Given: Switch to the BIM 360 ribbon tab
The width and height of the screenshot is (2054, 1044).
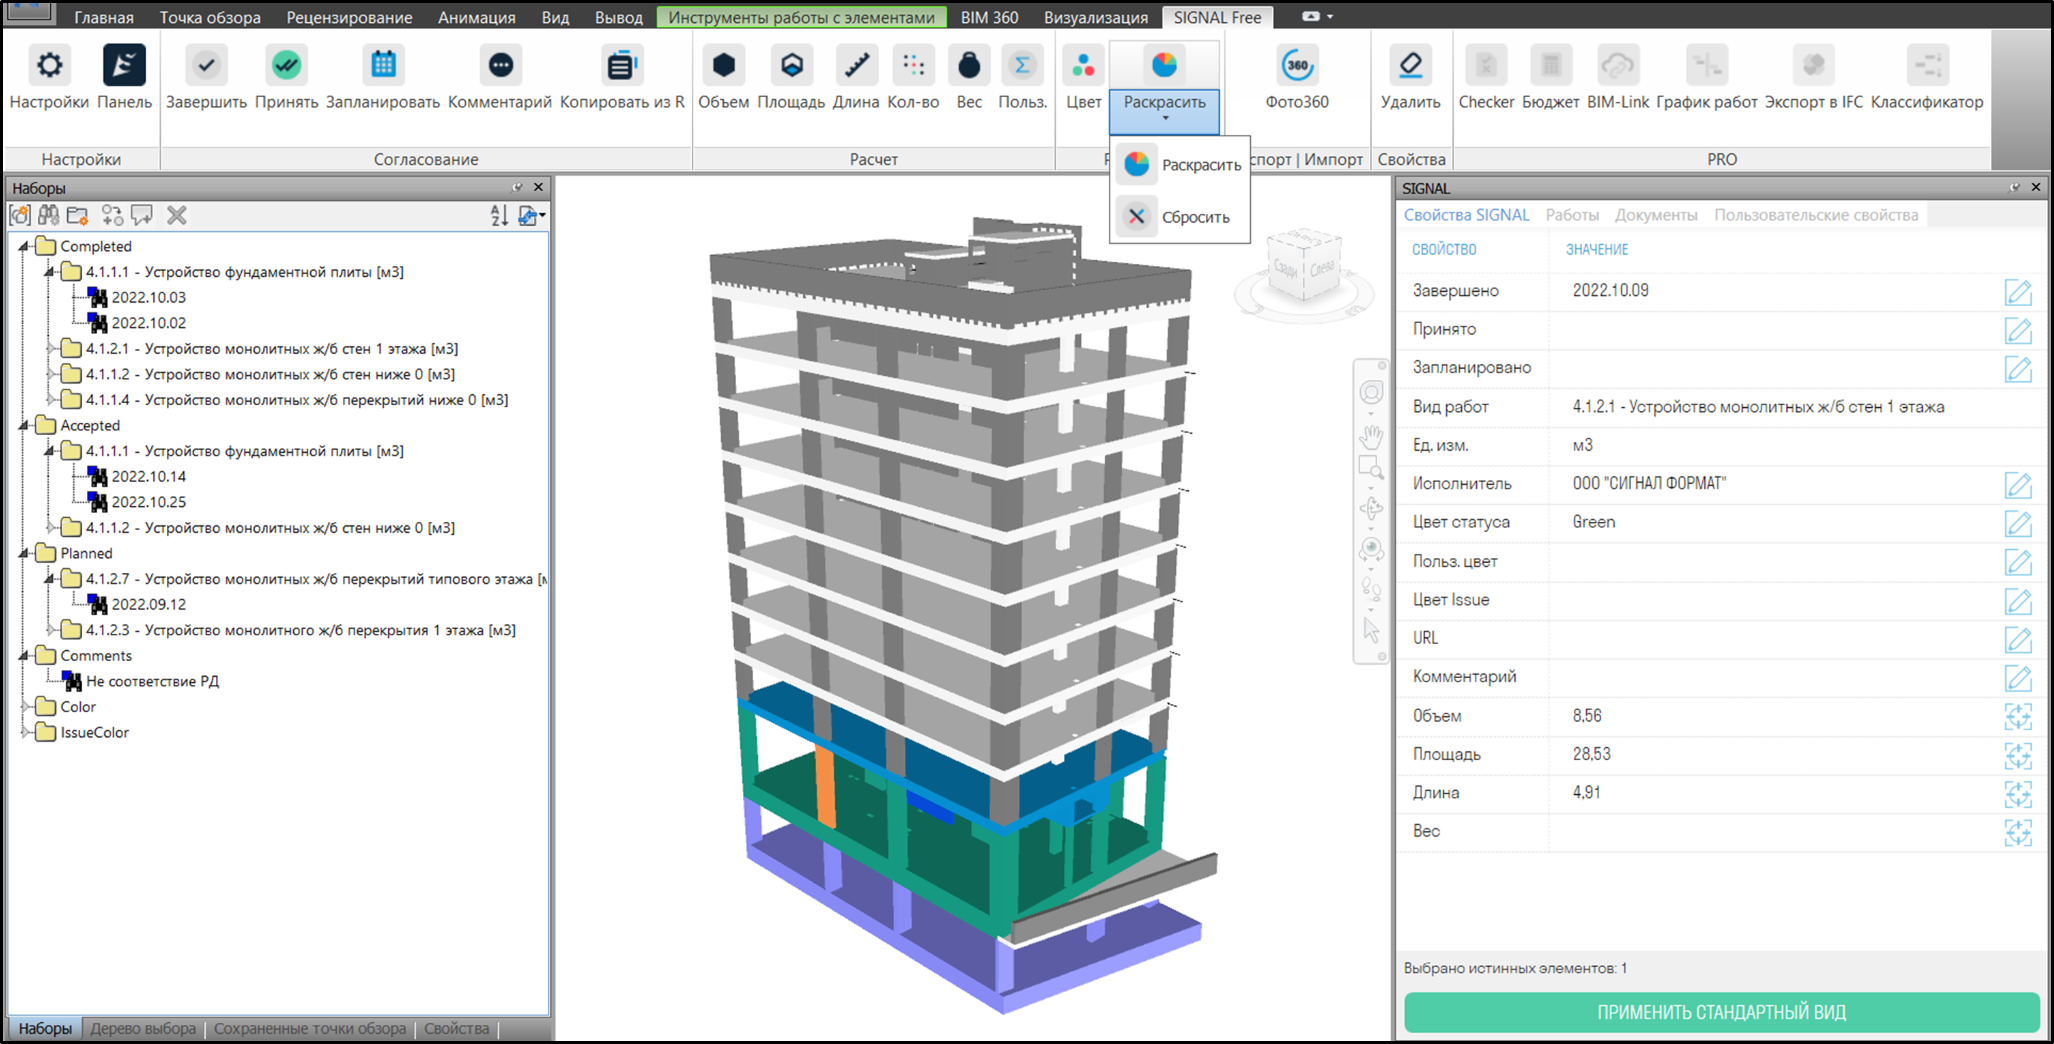Looking at the screenshot, I should 989,17.
